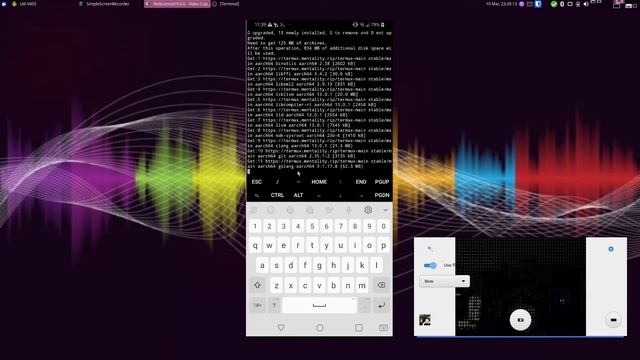
Task: Tap the END key in Termux extra keys
Action: coord(361,182)
